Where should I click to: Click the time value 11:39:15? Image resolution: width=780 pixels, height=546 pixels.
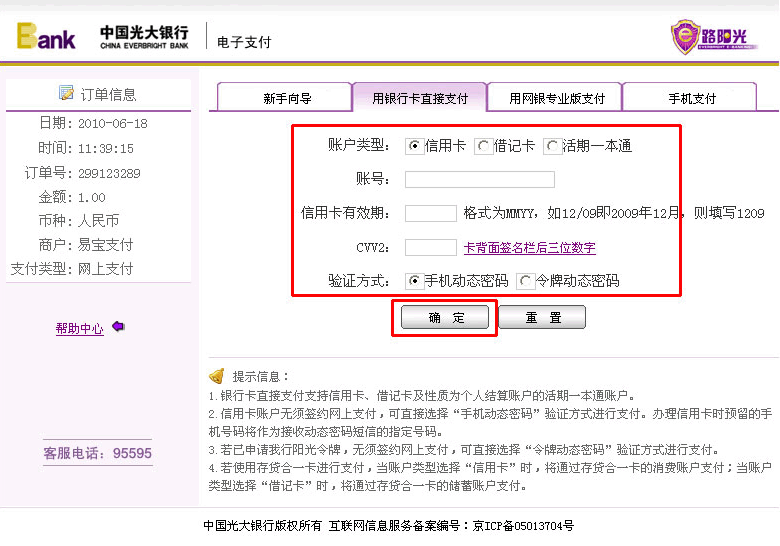pos(106,148)
